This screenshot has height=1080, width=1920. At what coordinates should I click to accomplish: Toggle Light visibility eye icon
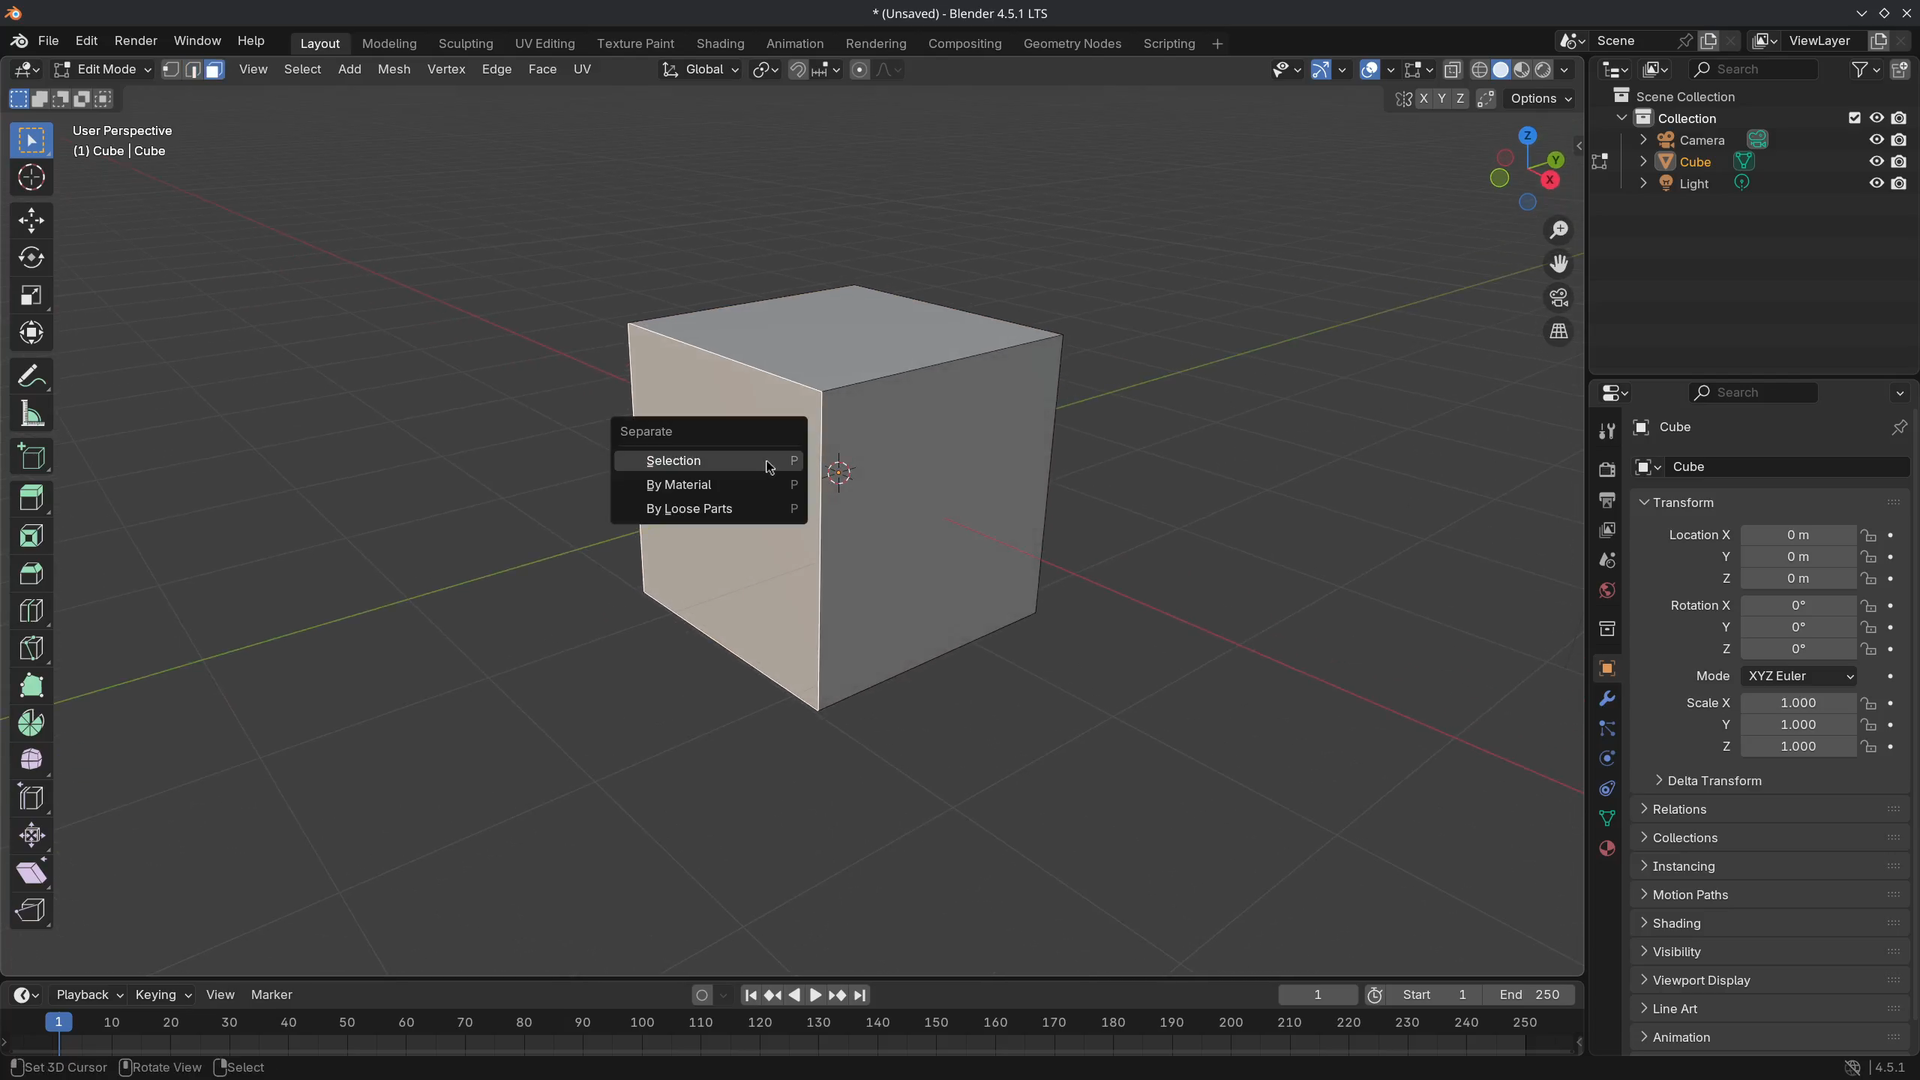click(1877, 183)
